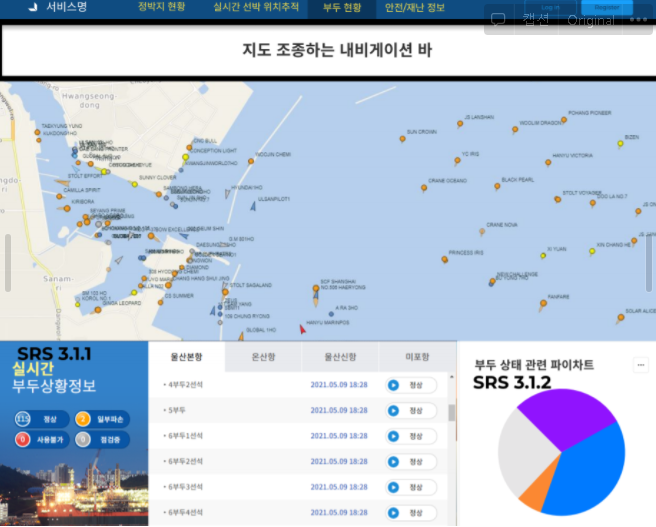Click the JS LANSHAN ship marker
The width and height of the screenshot is (656, 527).
[460, 124]
